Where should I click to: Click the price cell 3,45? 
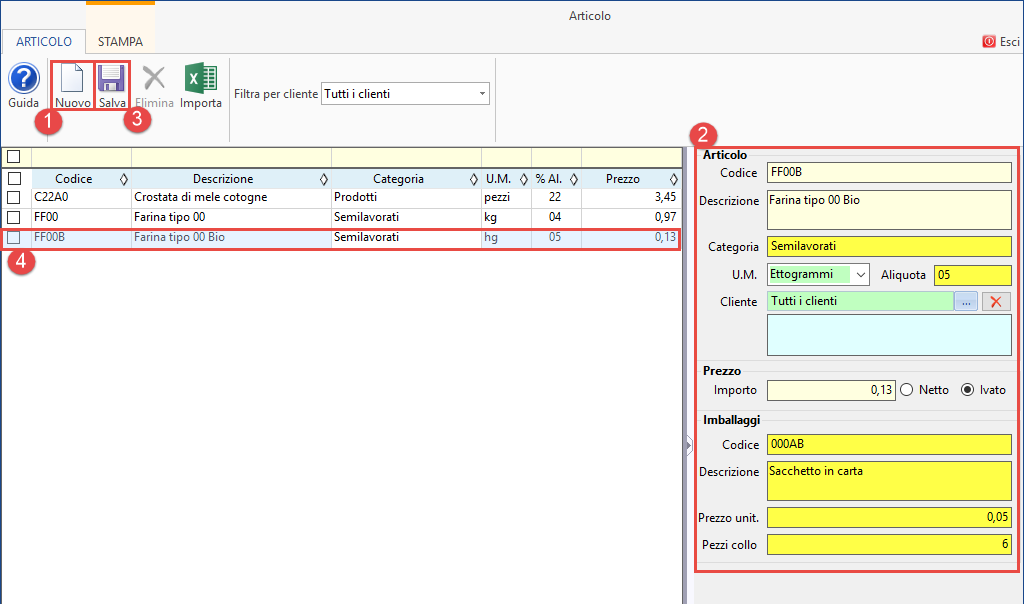pyautogui.click(x=631, y=197)
